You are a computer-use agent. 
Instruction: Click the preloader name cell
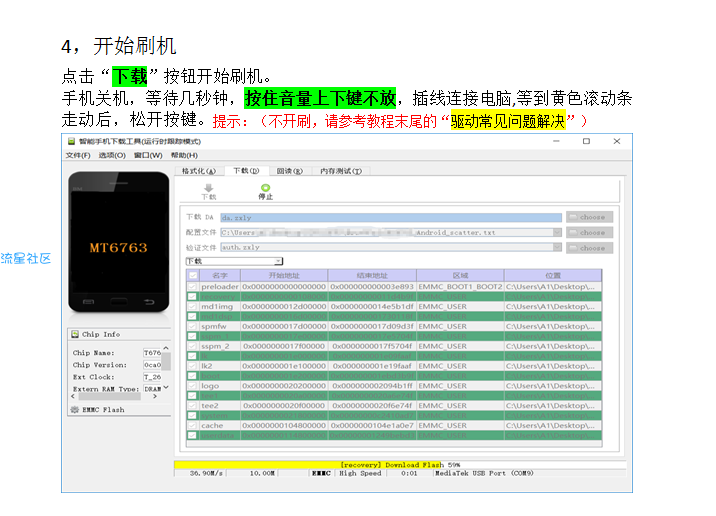(x=220, y=287)
